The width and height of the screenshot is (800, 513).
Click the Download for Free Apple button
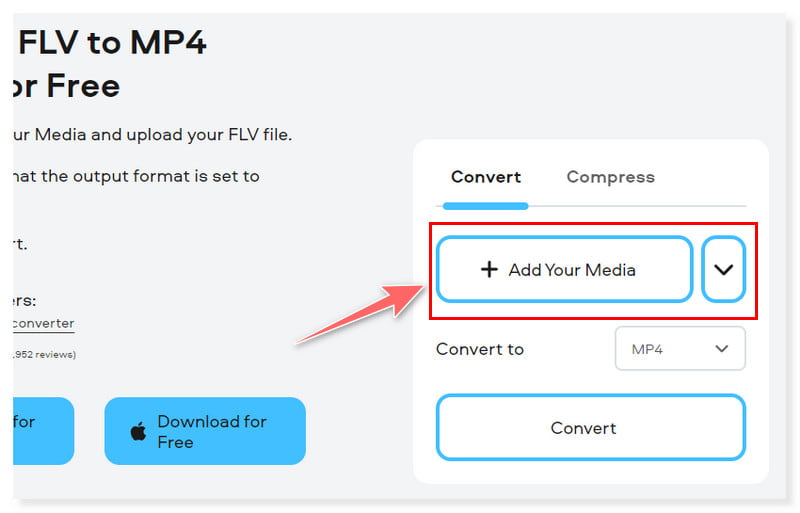pyautogui.click(x=205, y=431)
